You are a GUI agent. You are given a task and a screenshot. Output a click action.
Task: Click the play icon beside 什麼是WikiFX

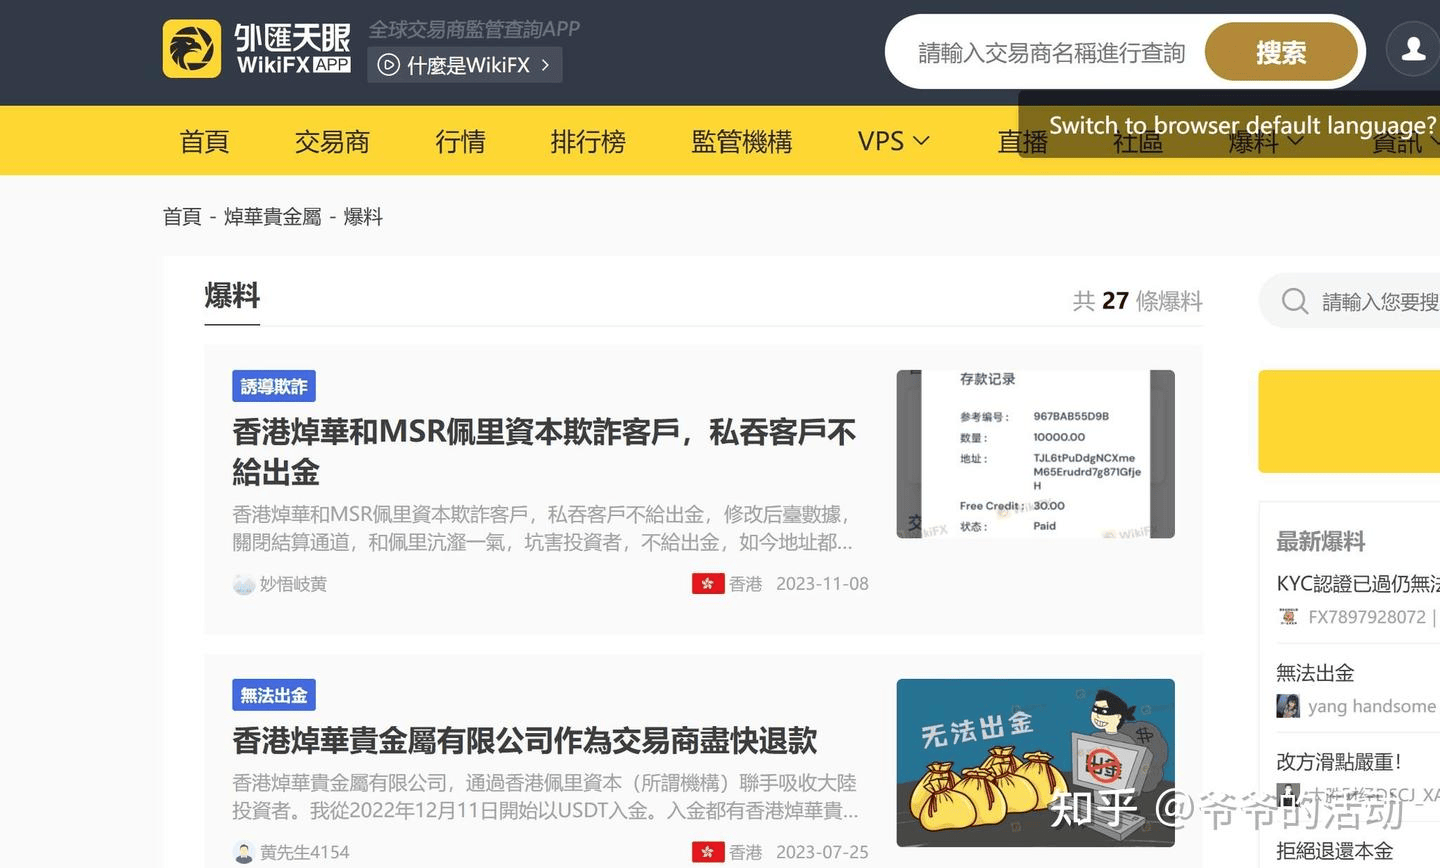[389, 66]
